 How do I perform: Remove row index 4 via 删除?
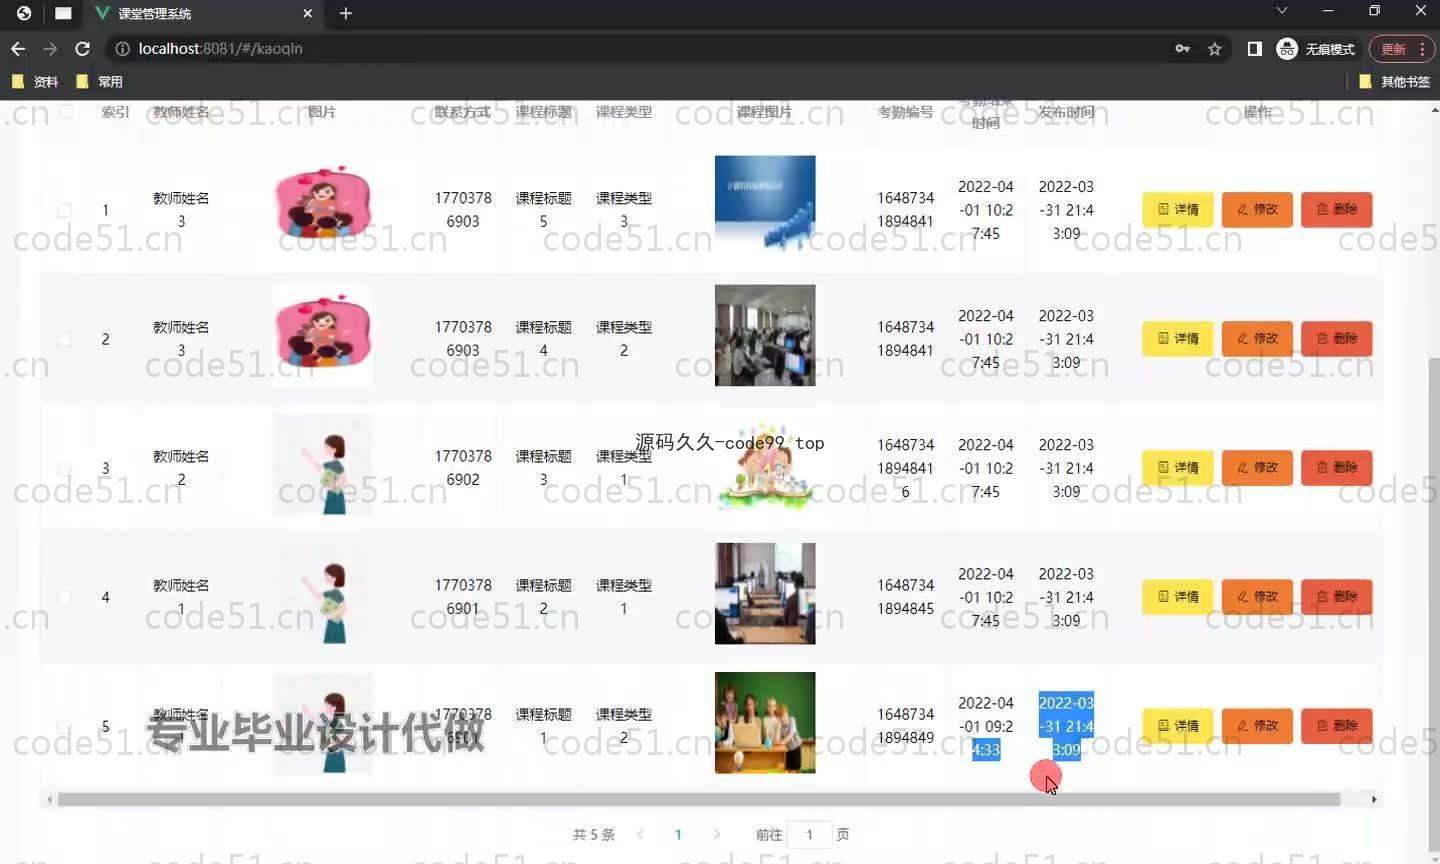tap(1336, 596)
